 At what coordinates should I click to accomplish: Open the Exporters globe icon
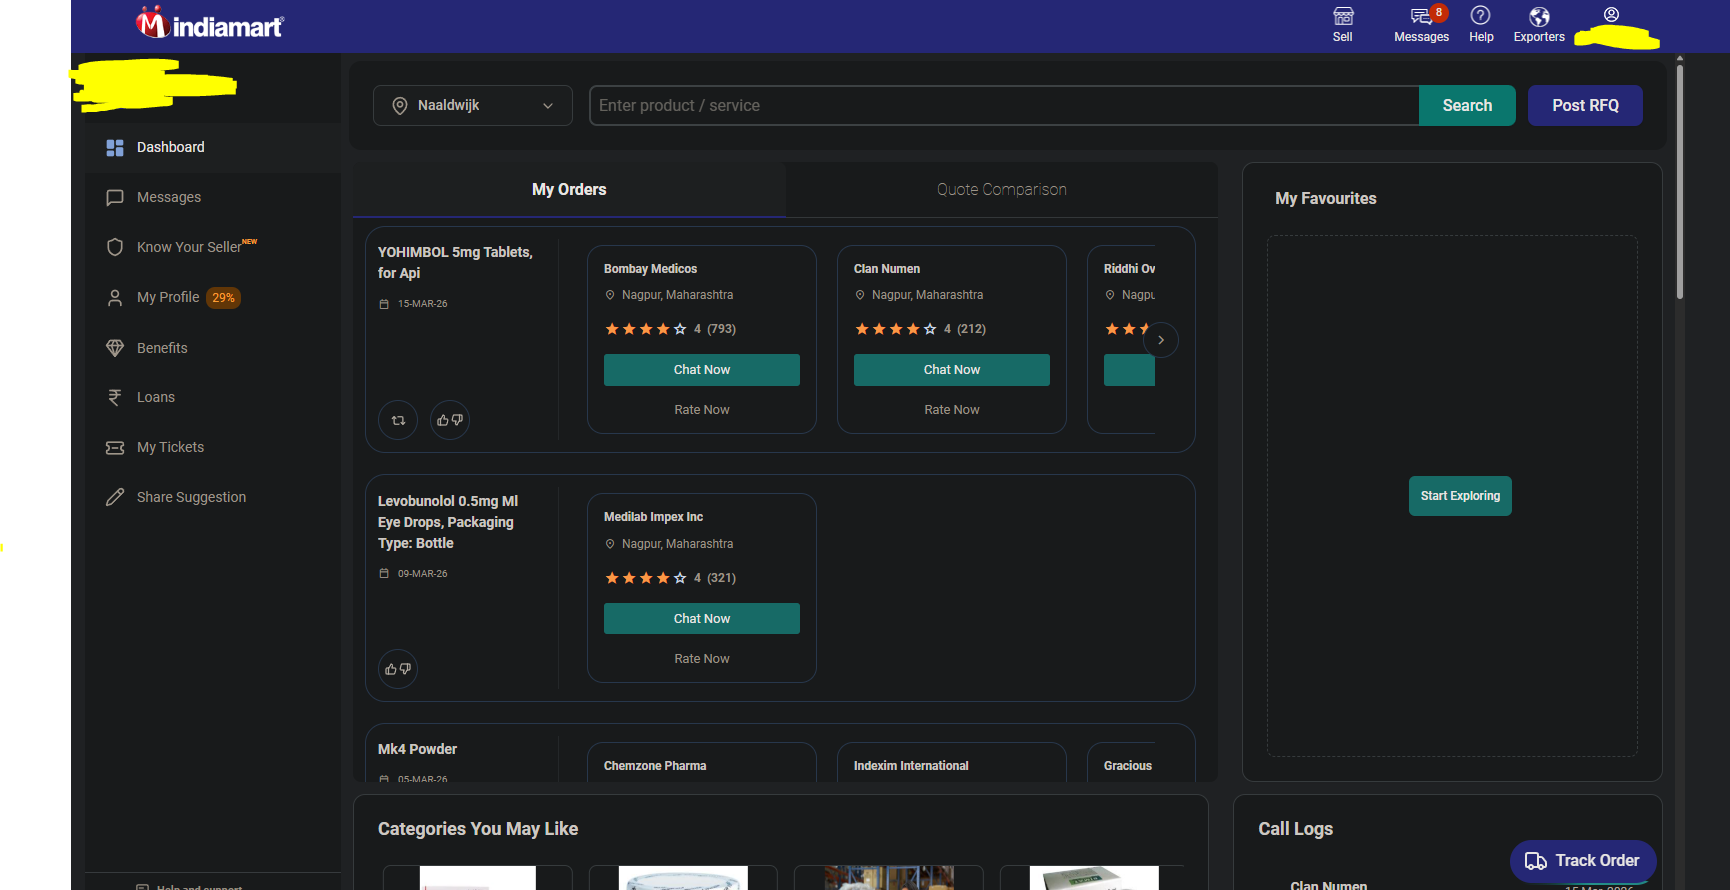point(1539,17)
